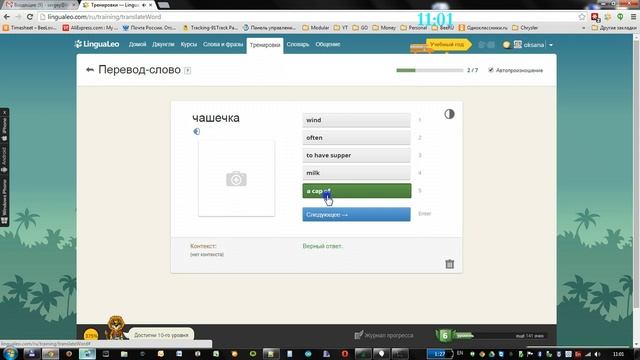Image resolution: width=640 pixels, height=360 pixels.
Task: Play pronunciation speaker icon under чашечка
Action: [196, 131]
